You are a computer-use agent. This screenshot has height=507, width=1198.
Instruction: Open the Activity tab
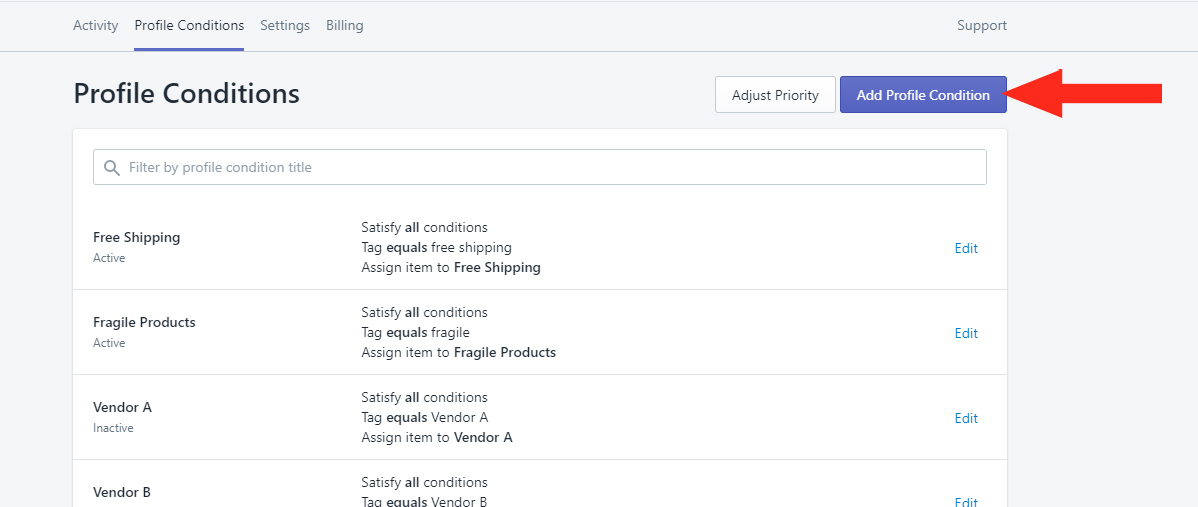96,25
